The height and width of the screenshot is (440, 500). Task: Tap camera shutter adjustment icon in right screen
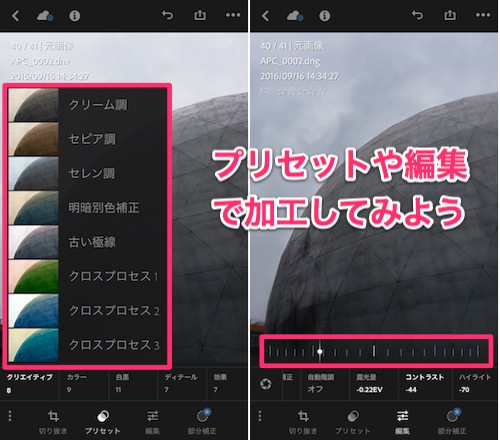click(266, 384)
